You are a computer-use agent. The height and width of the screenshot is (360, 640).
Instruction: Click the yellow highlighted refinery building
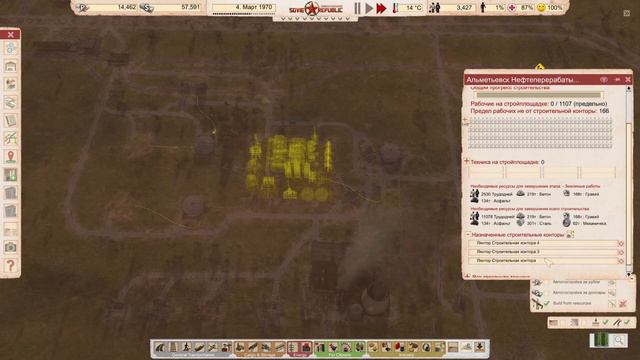pyautogui.click(x=289, y=167)
